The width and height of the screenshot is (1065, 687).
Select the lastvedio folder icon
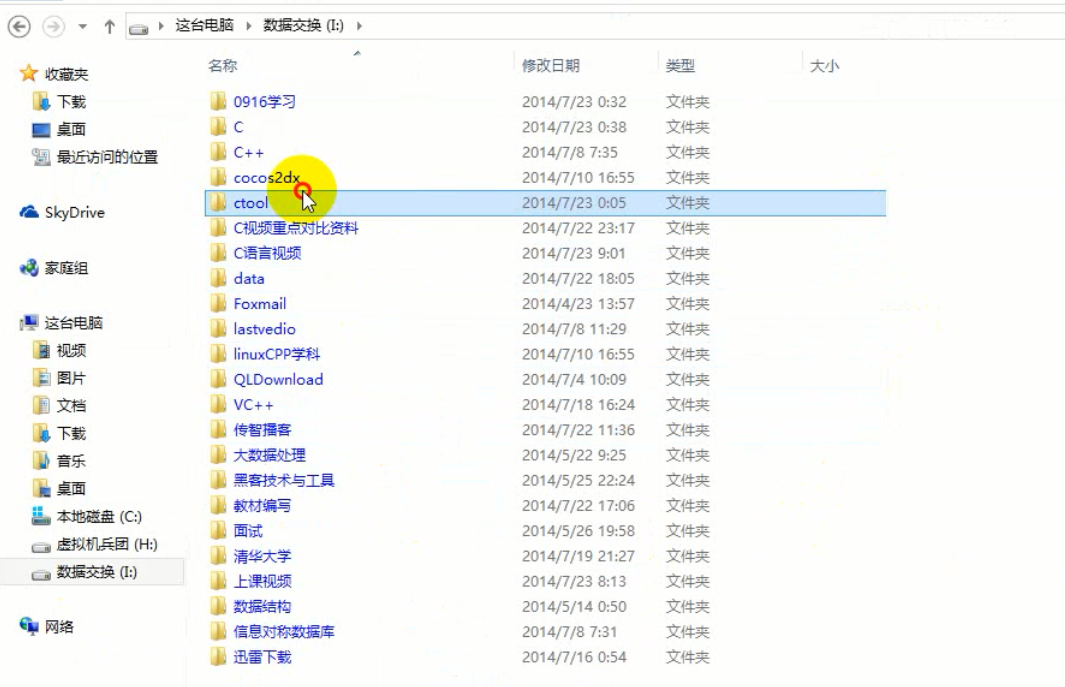(x=218, y=329)
